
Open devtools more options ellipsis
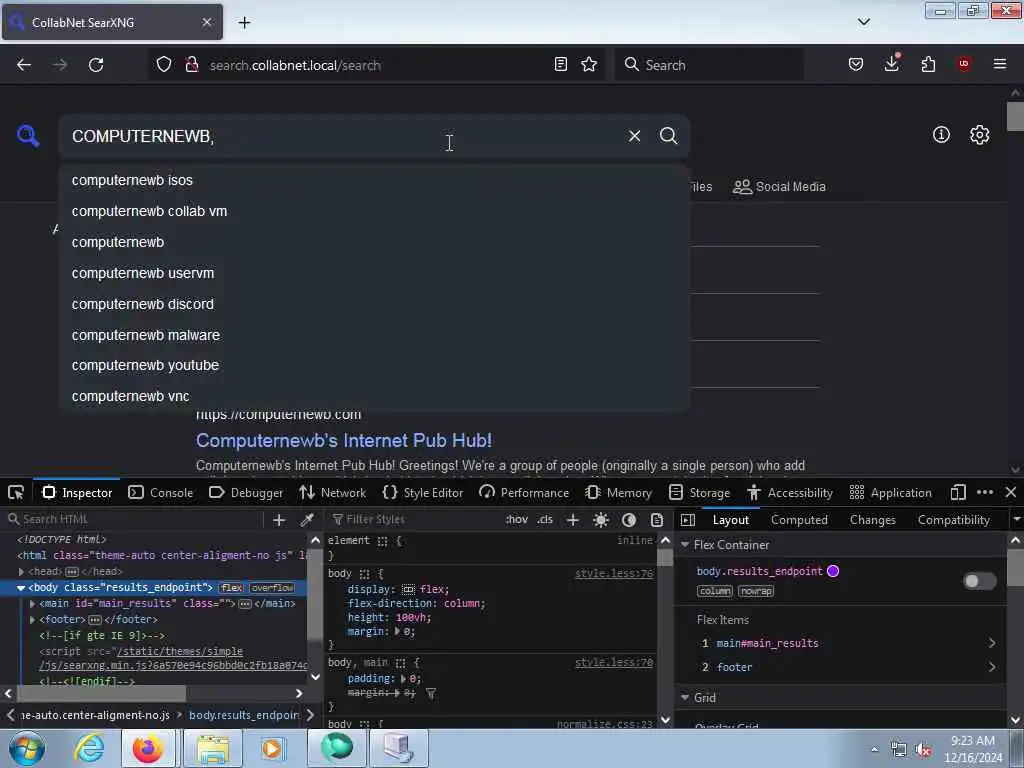pos(985,492)
